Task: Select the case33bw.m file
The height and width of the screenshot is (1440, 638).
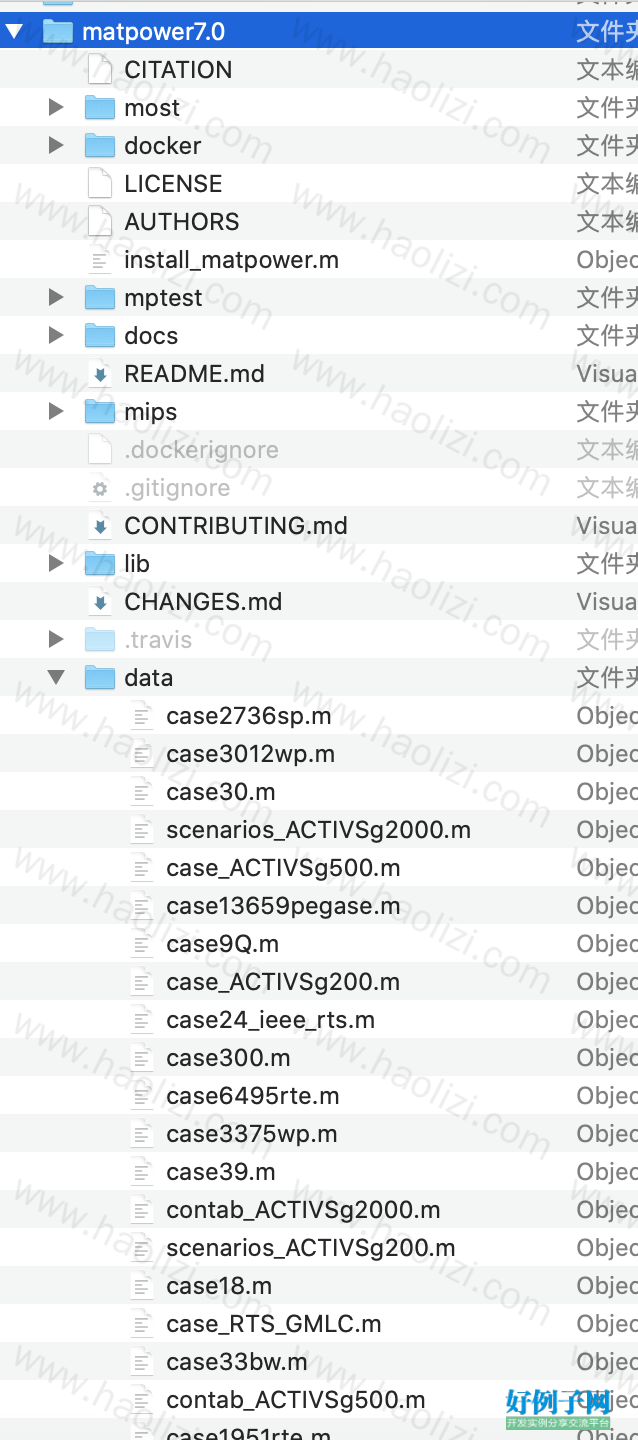Action: (236, 1362)
